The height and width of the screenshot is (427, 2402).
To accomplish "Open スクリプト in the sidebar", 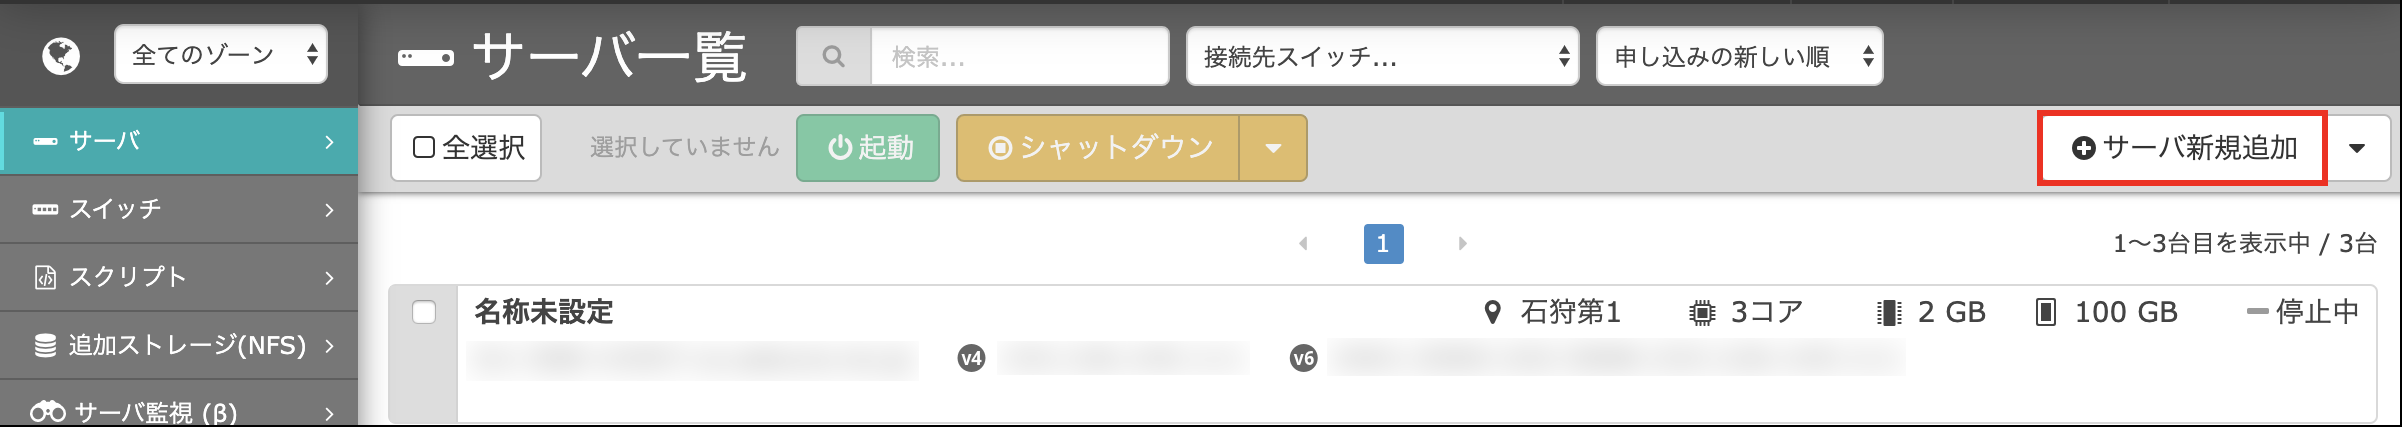I will [179, 277].
